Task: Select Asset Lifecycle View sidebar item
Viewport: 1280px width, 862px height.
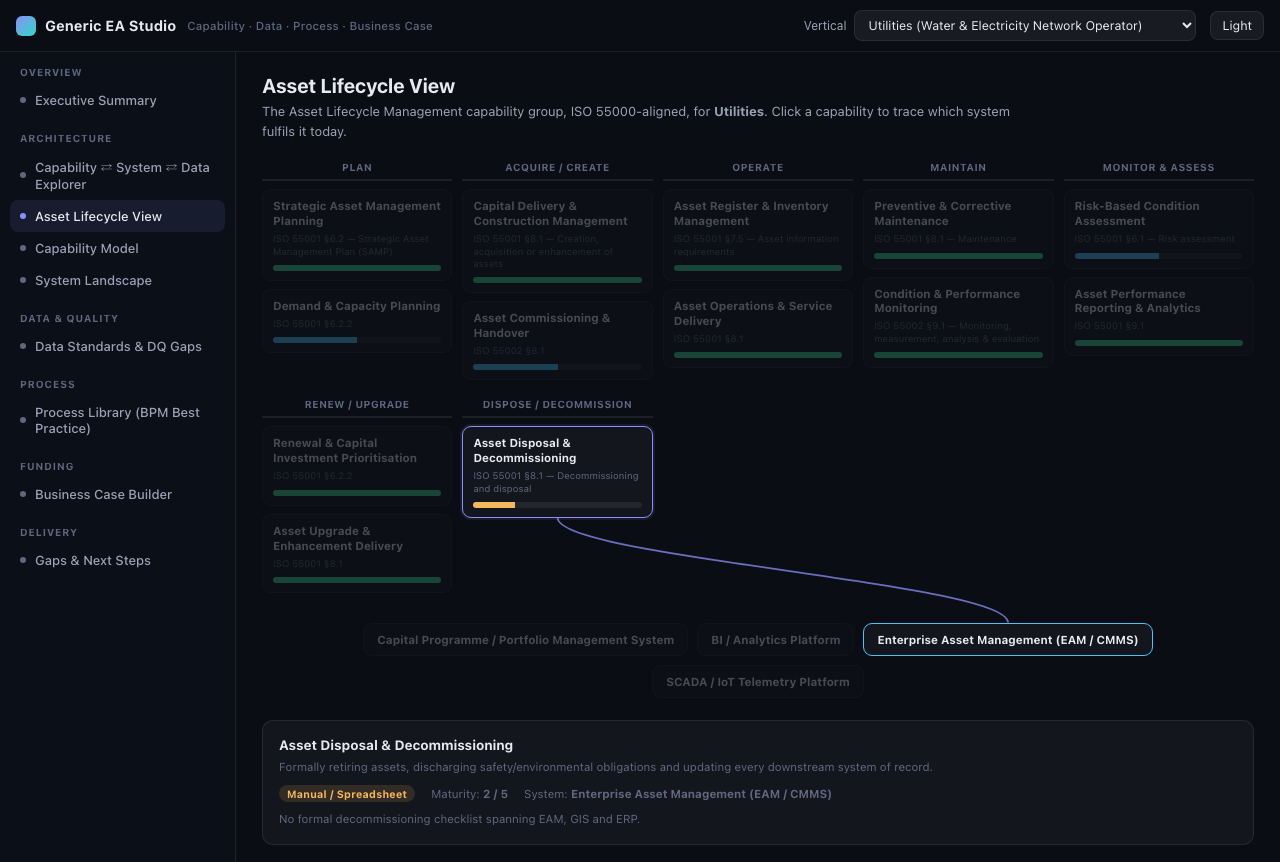Action: [118, 216]
